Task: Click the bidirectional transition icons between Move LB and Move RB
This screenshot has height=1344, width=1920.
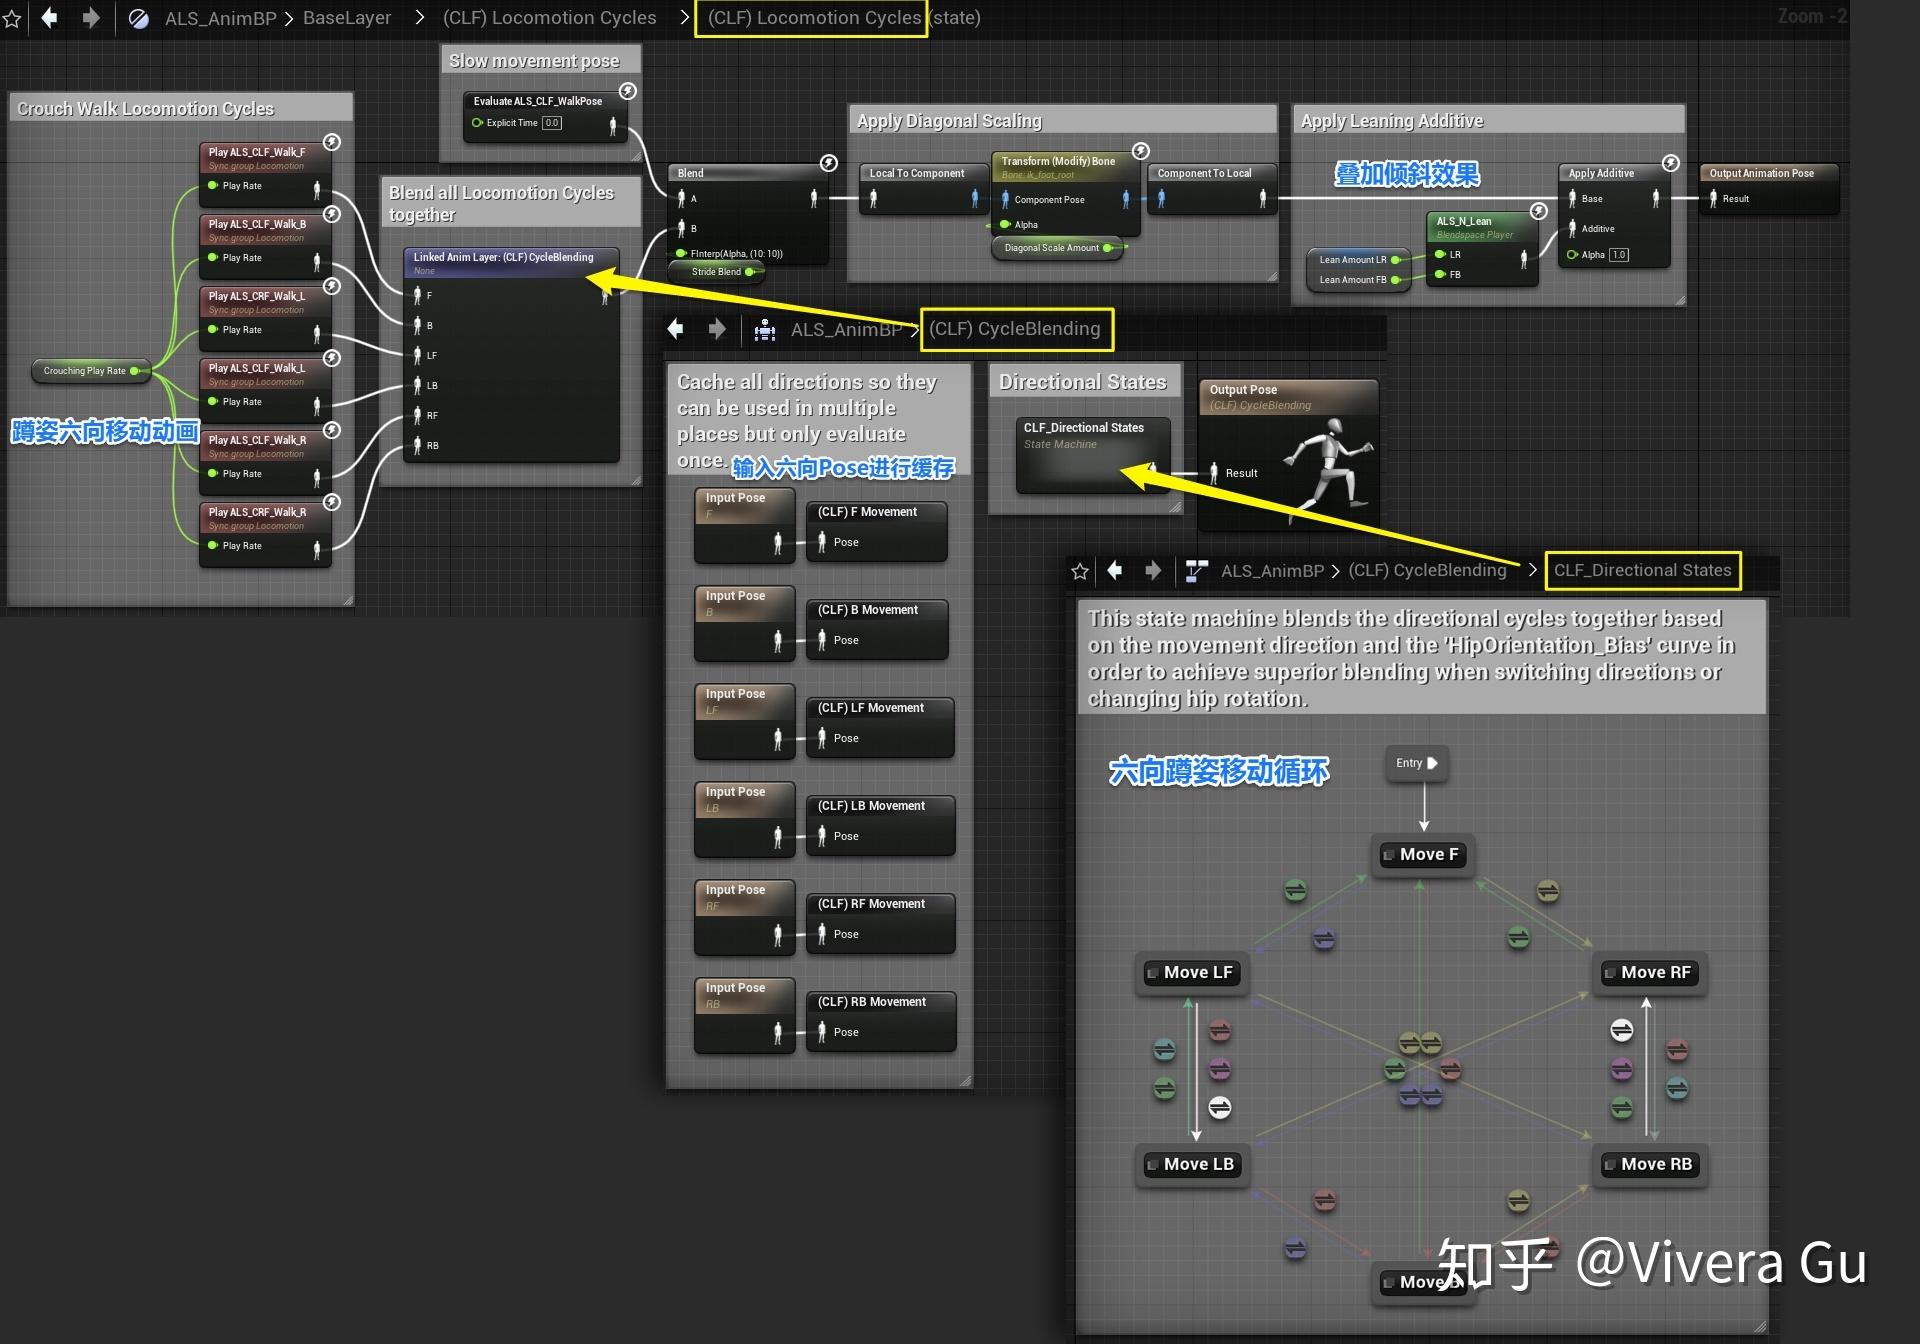Action: 1421,1094
